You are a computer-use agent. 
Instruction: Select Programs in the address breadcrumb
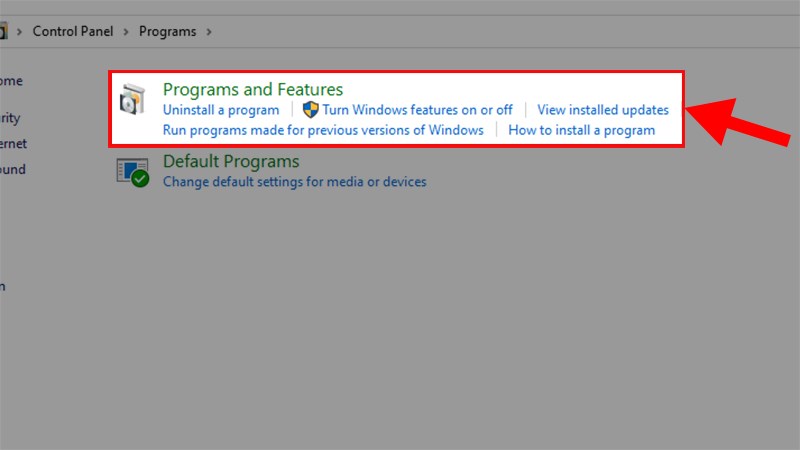coord(167,31)
